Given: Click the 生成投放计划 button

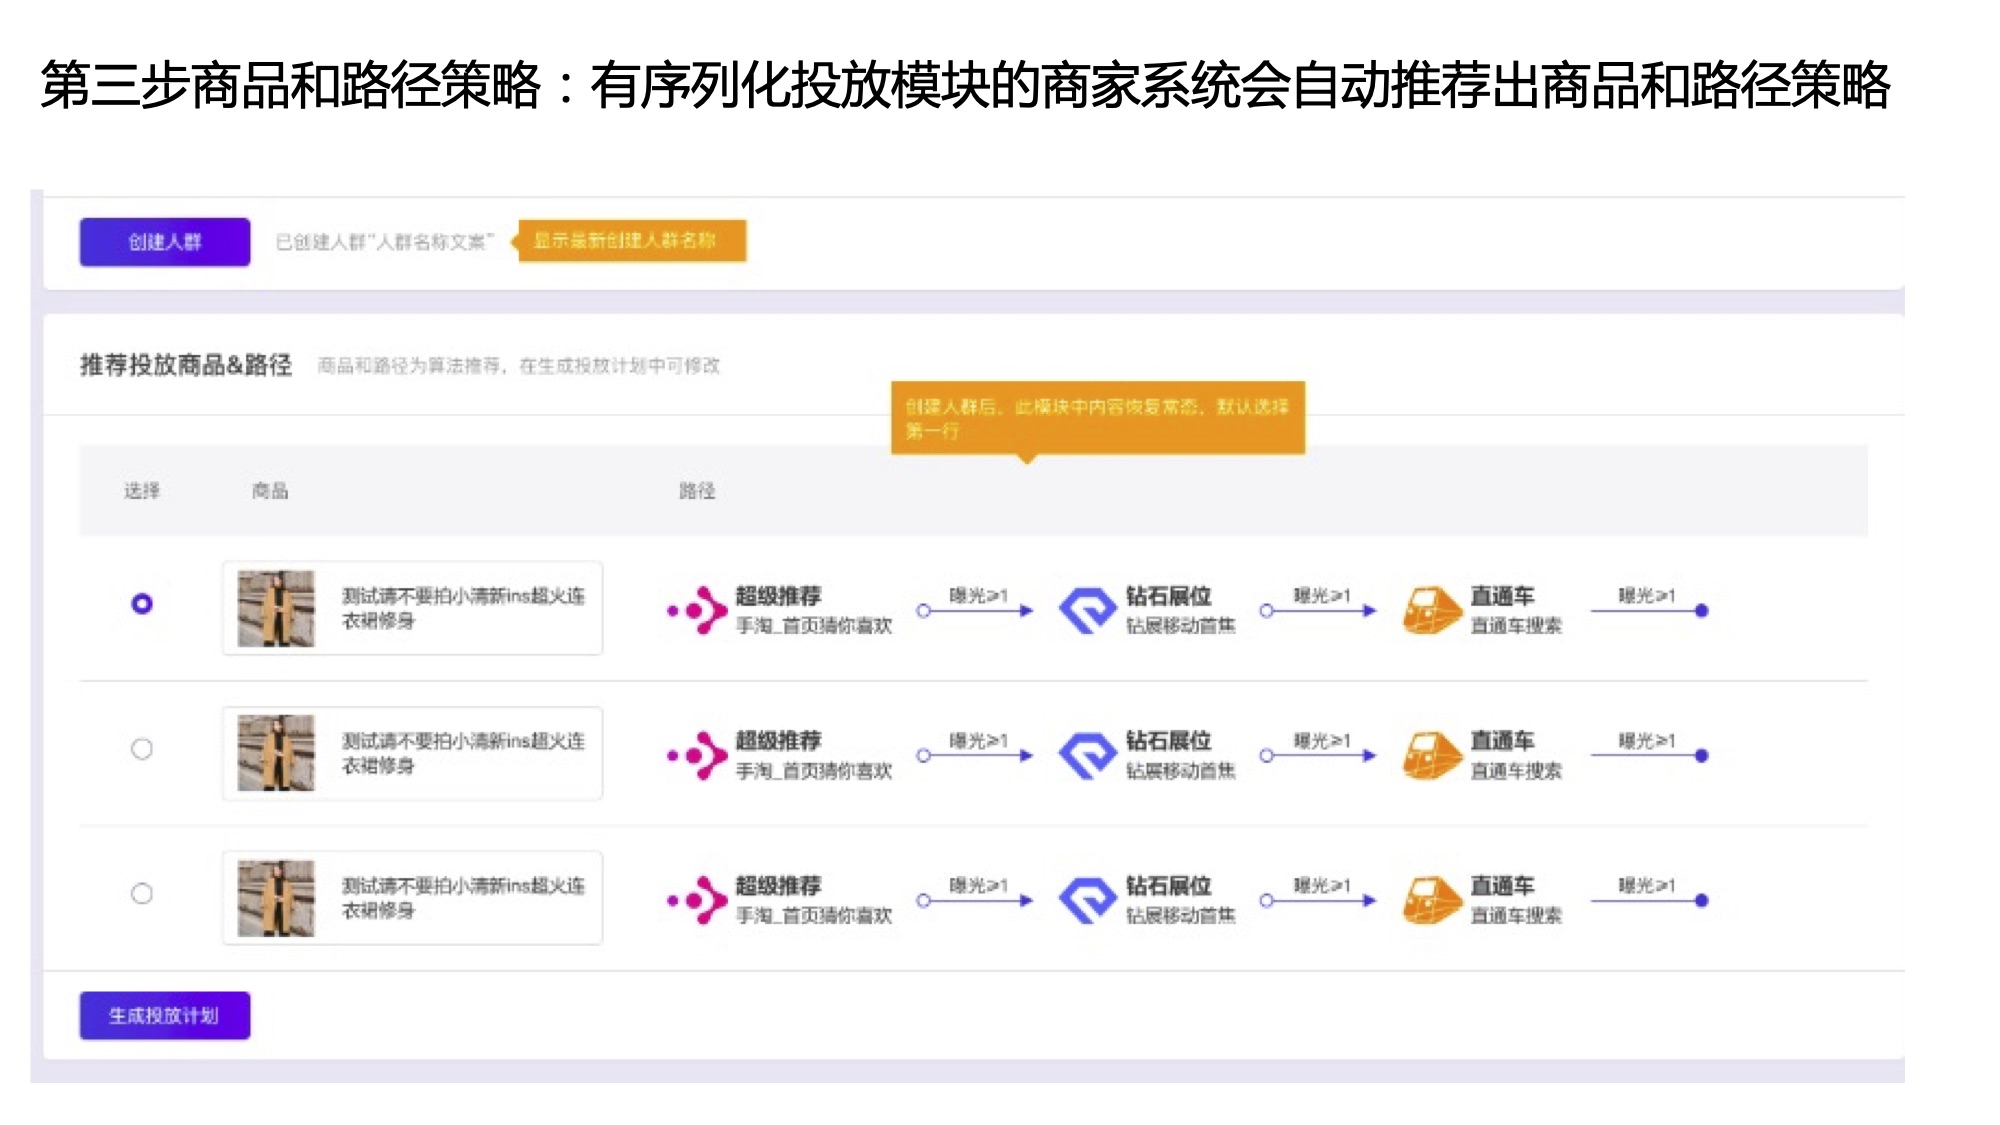Looking at the screenshot, I should point(165,1016).
